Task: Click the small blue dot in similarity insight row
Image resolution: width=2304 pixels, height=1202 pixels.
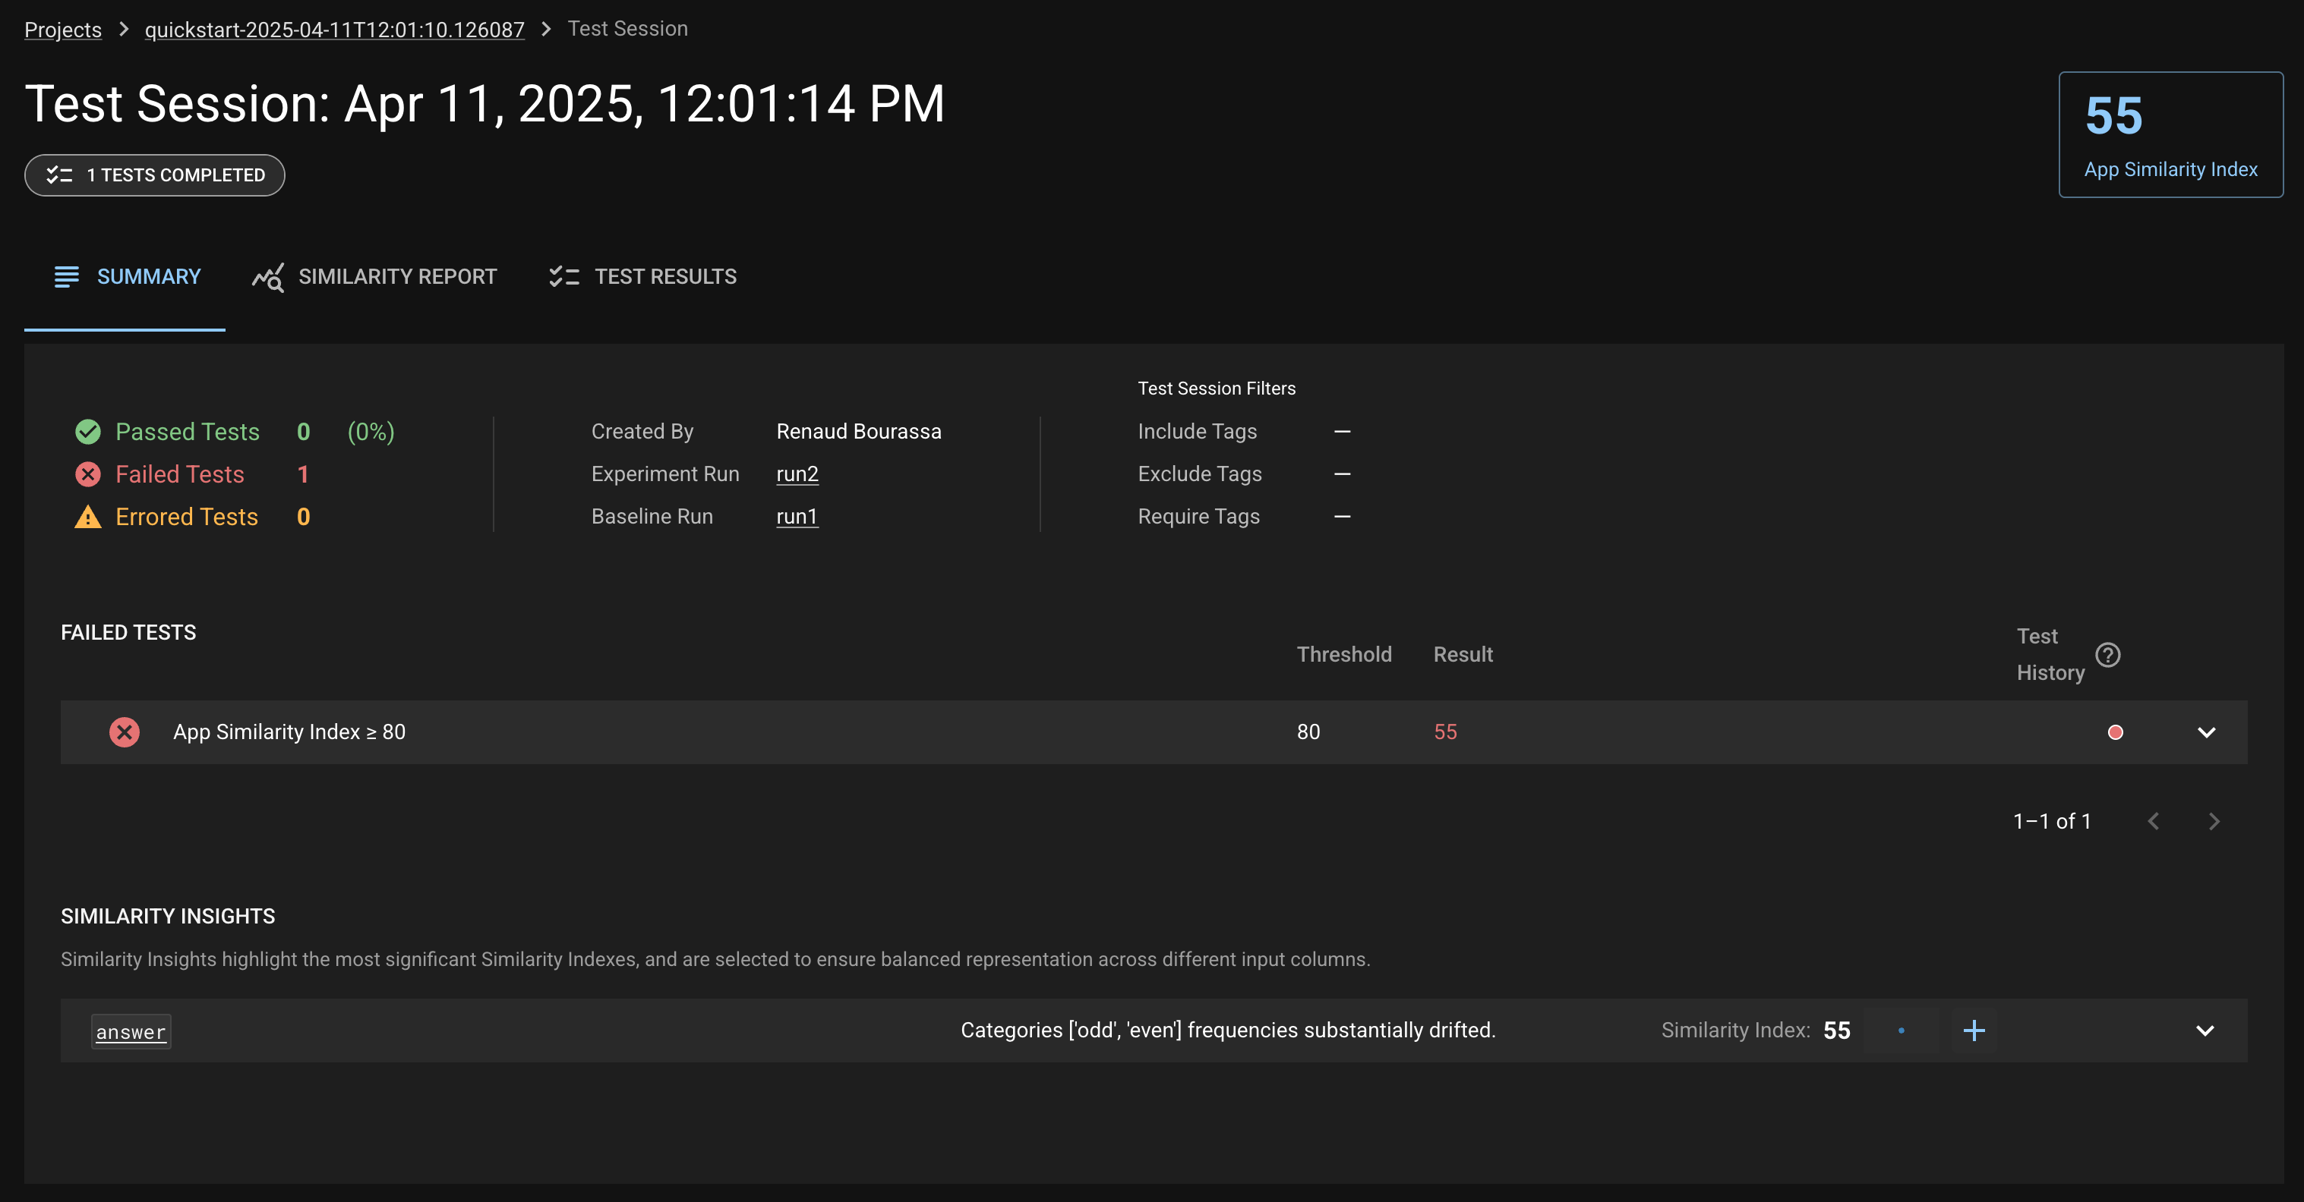Action: point(1901,1030)
